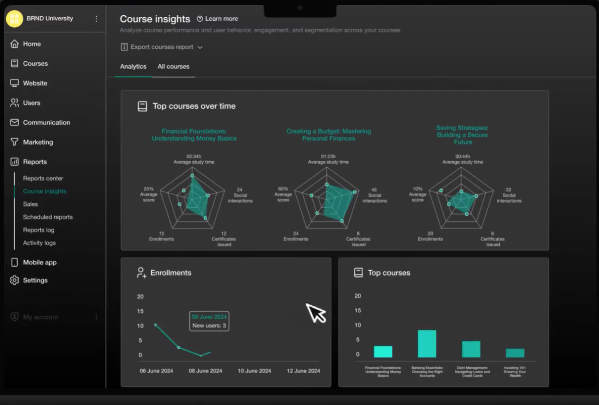
Task: Select the Website monitor icon
Action: pos(15,83)
